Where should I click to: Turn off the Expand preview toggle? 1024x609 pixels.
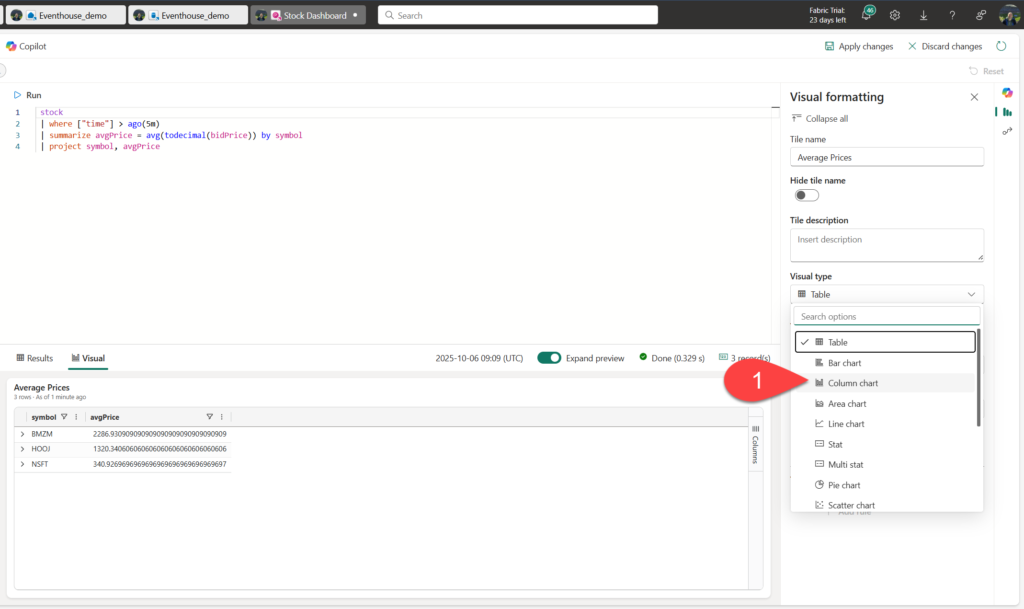[x=549, y=358]
